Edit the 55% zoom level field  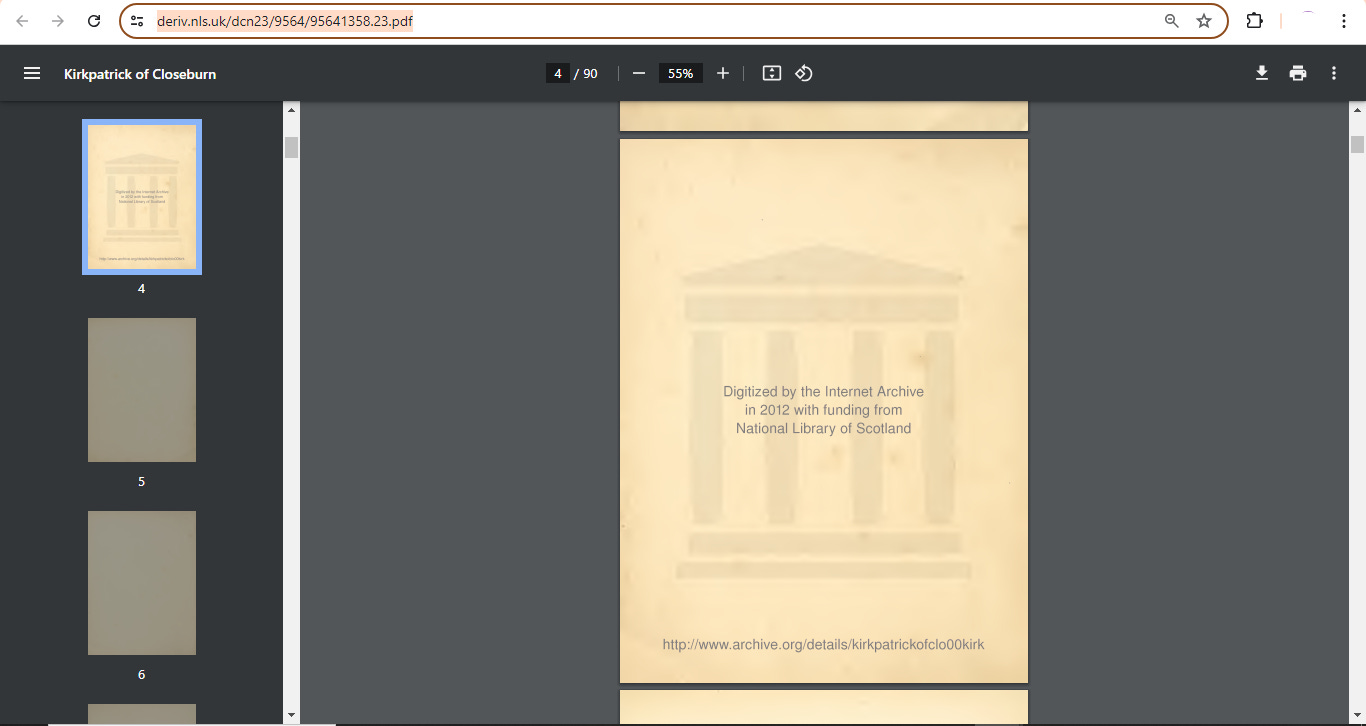681,73
